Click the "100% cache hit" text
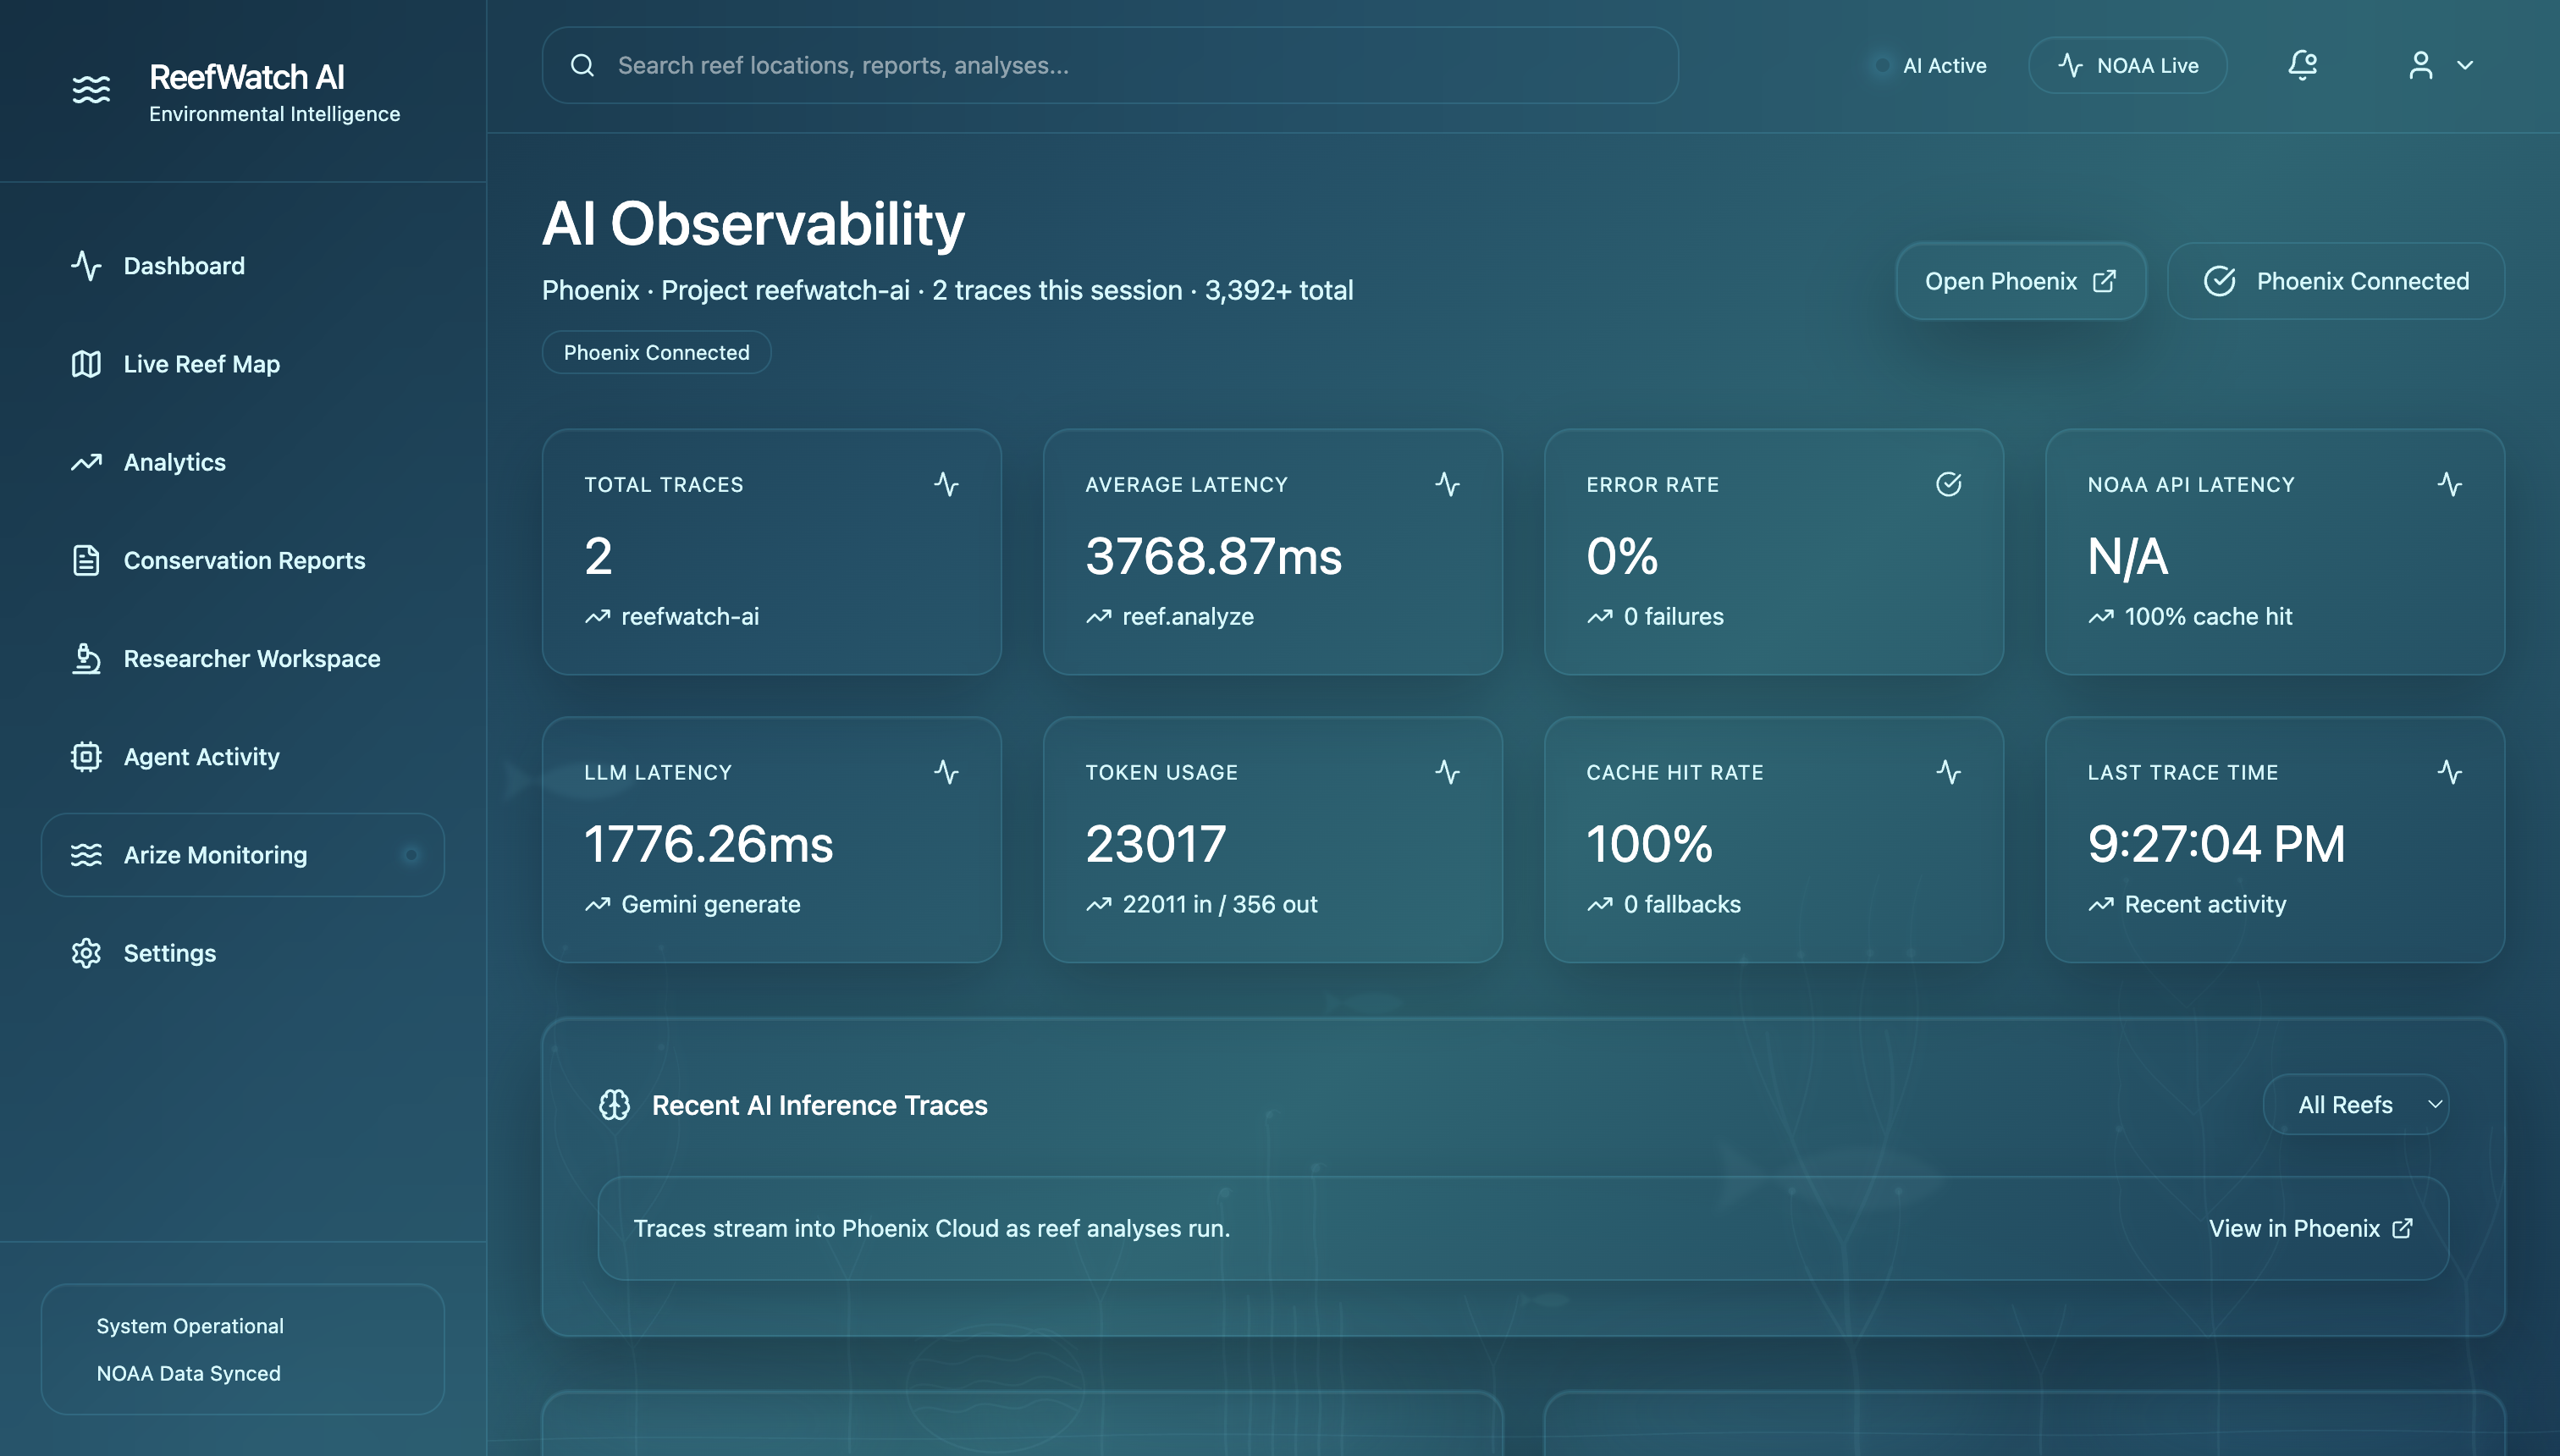Image resolution: width=2560 pixels, height=1456 pixels. tap(2209, 616)
